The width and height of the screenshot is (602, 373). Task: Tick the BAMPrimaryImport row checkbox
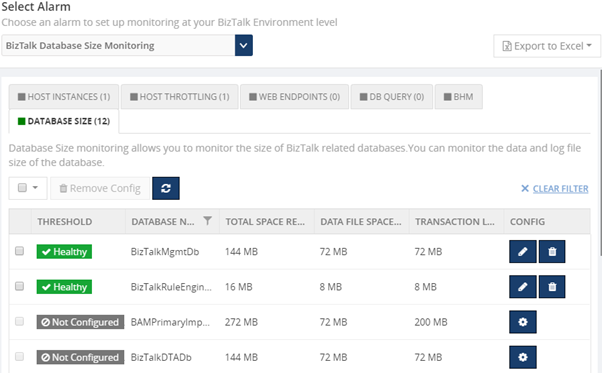coord(19,321)
